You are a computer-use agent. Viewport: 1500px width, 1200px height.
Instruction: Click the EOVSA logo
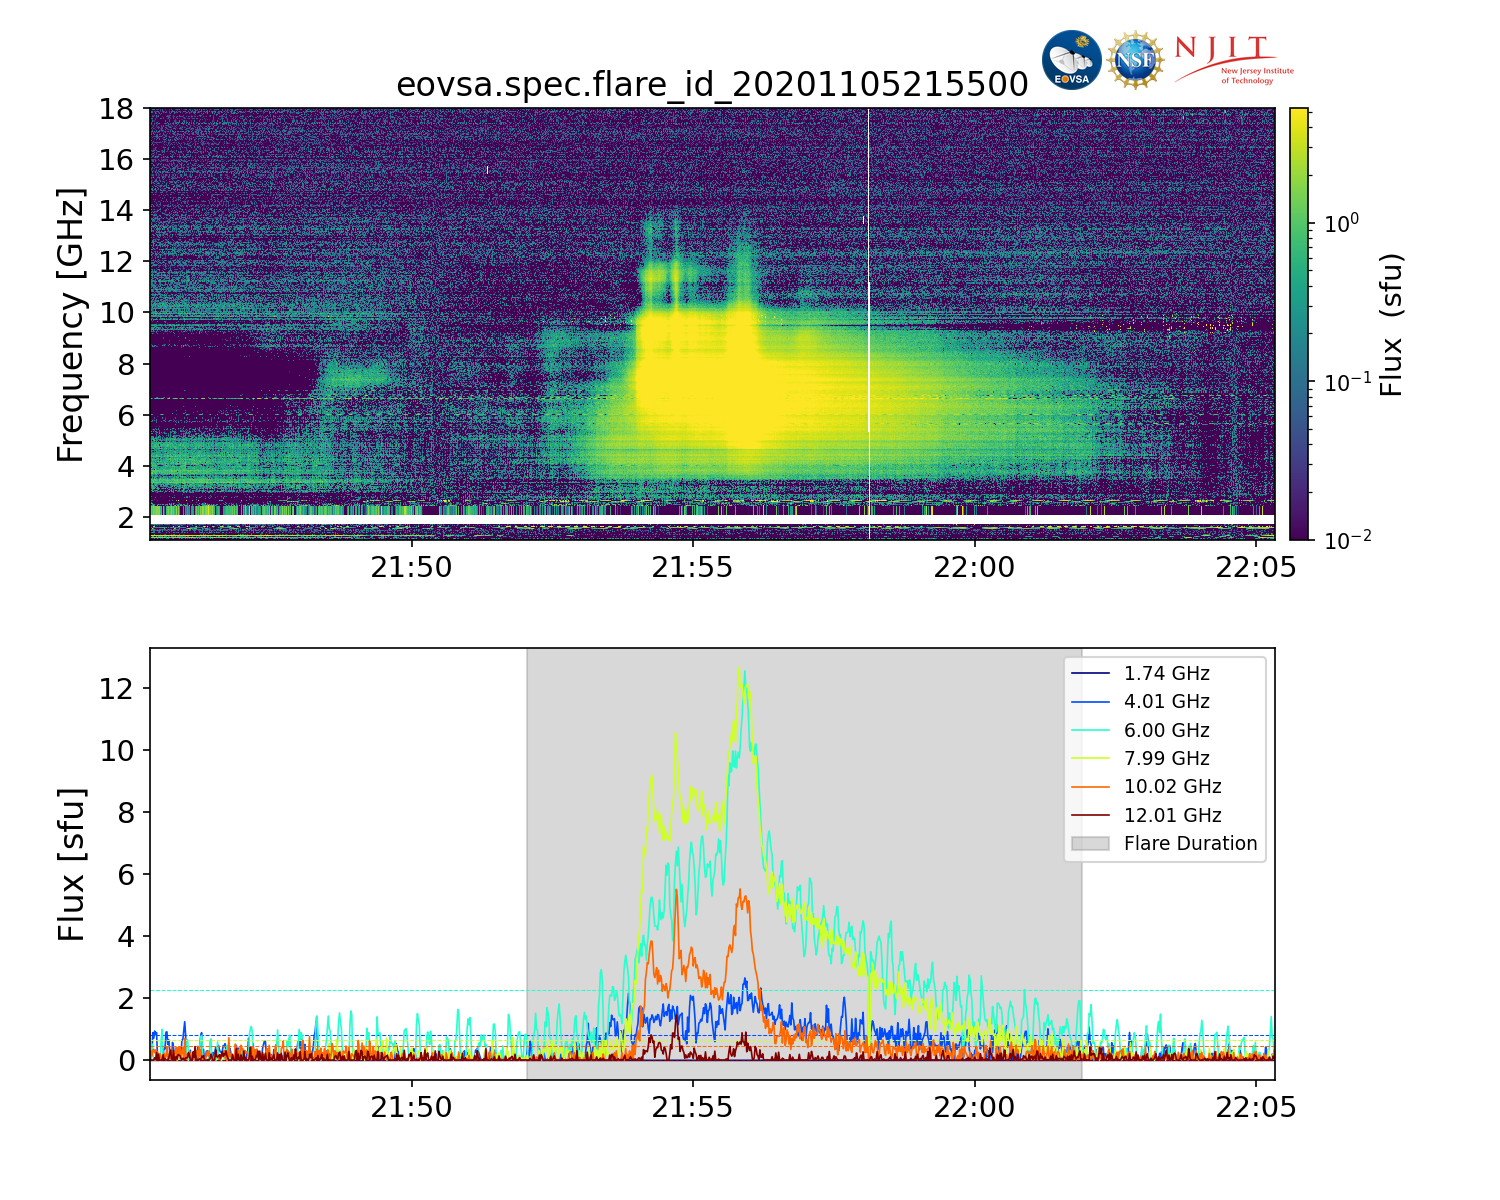pos(1071,60)
